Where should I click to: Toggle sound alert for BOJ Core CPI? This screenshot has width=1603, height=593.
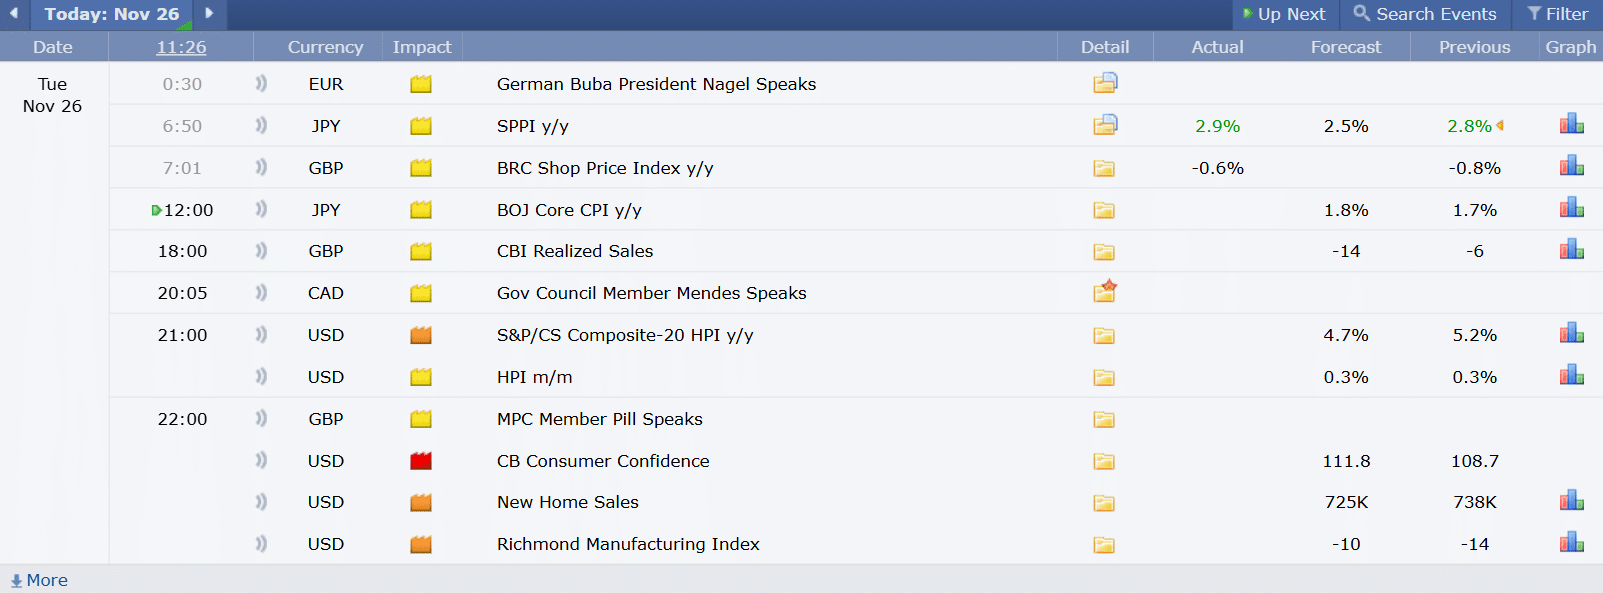pyautogui.click(x=261, y=209)
